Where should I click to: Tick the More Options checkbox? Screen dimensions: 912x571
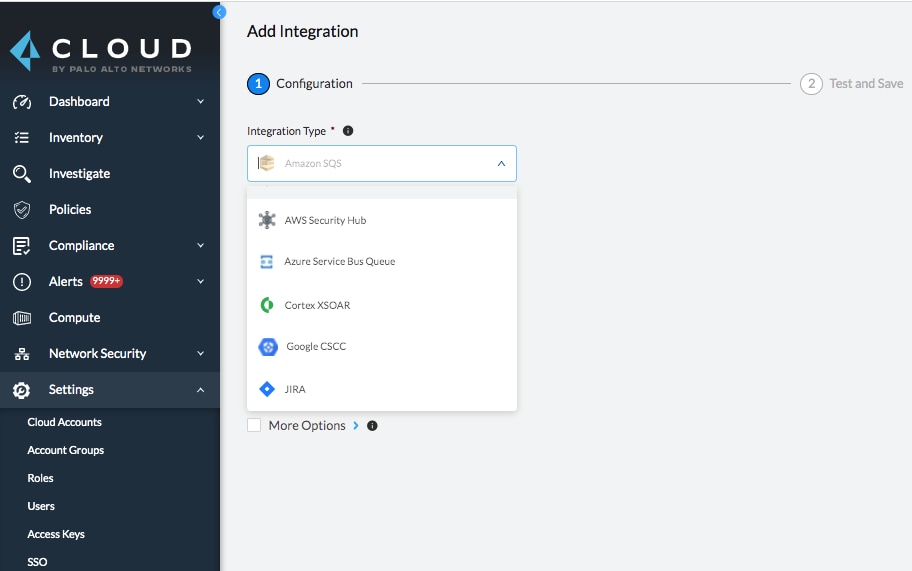point(254,425)
